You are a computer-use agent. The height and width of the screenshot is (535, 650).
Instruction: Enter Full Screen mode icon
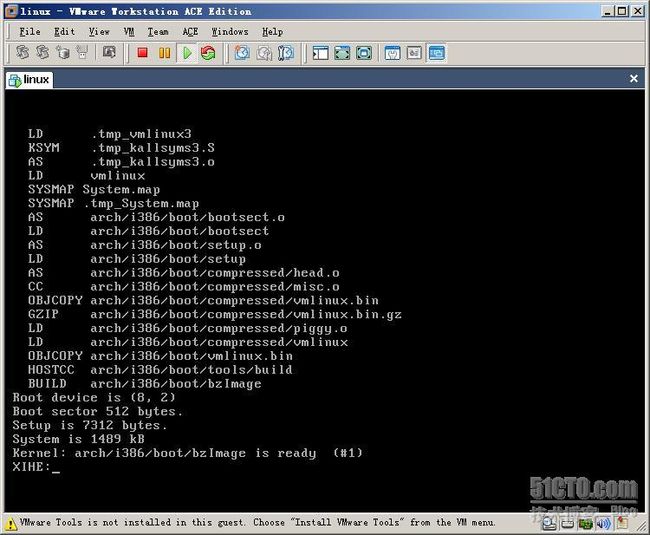(364, 53)
